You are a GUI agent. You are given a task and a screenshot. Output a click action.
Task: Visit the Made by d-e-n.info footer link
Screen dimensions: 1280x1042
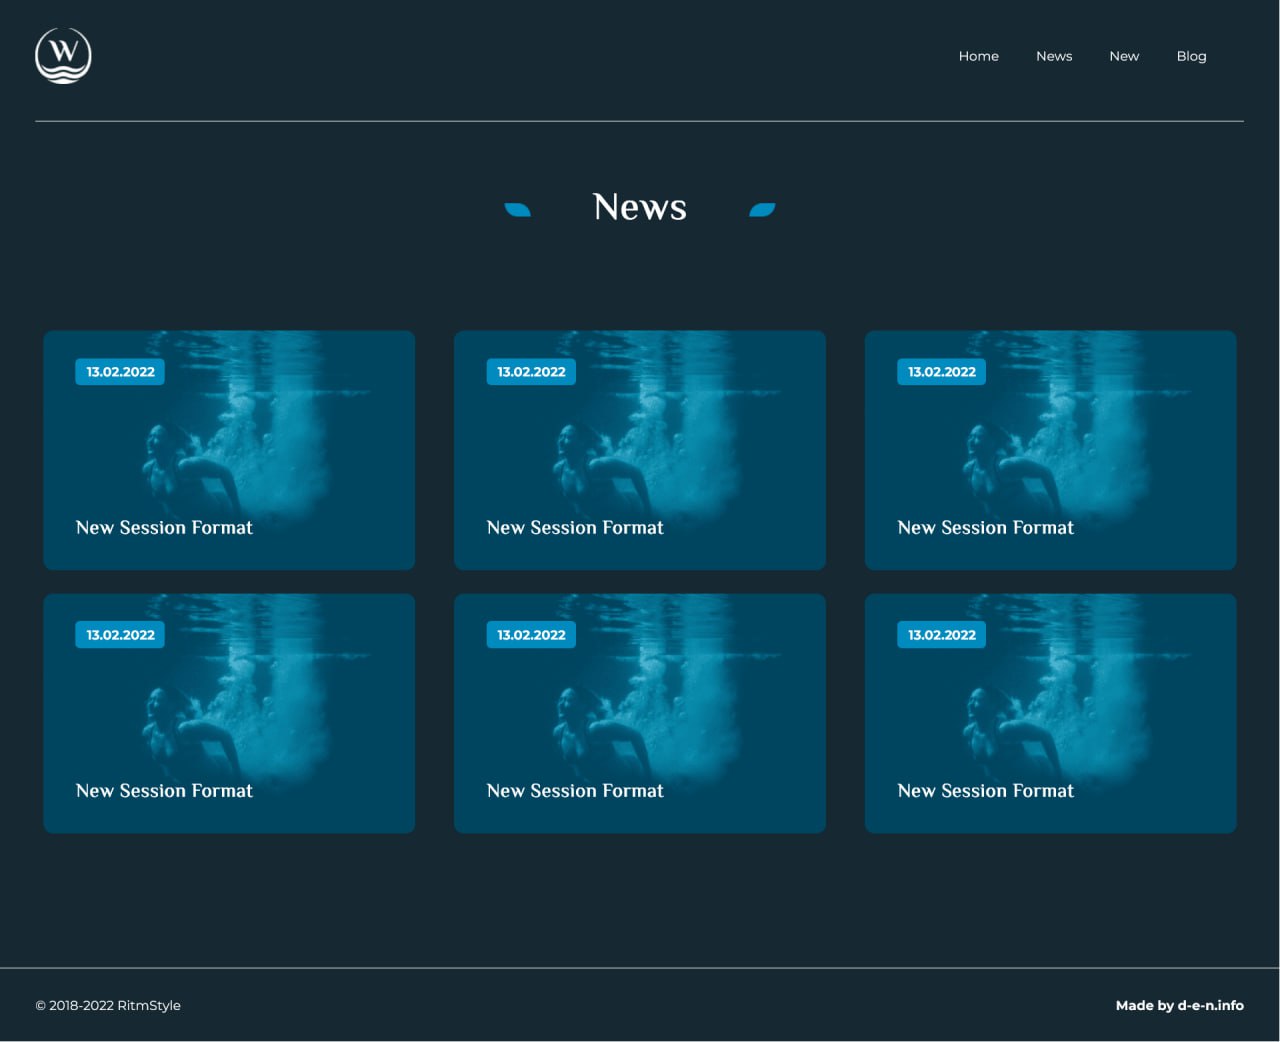tap(1179, 1005)
